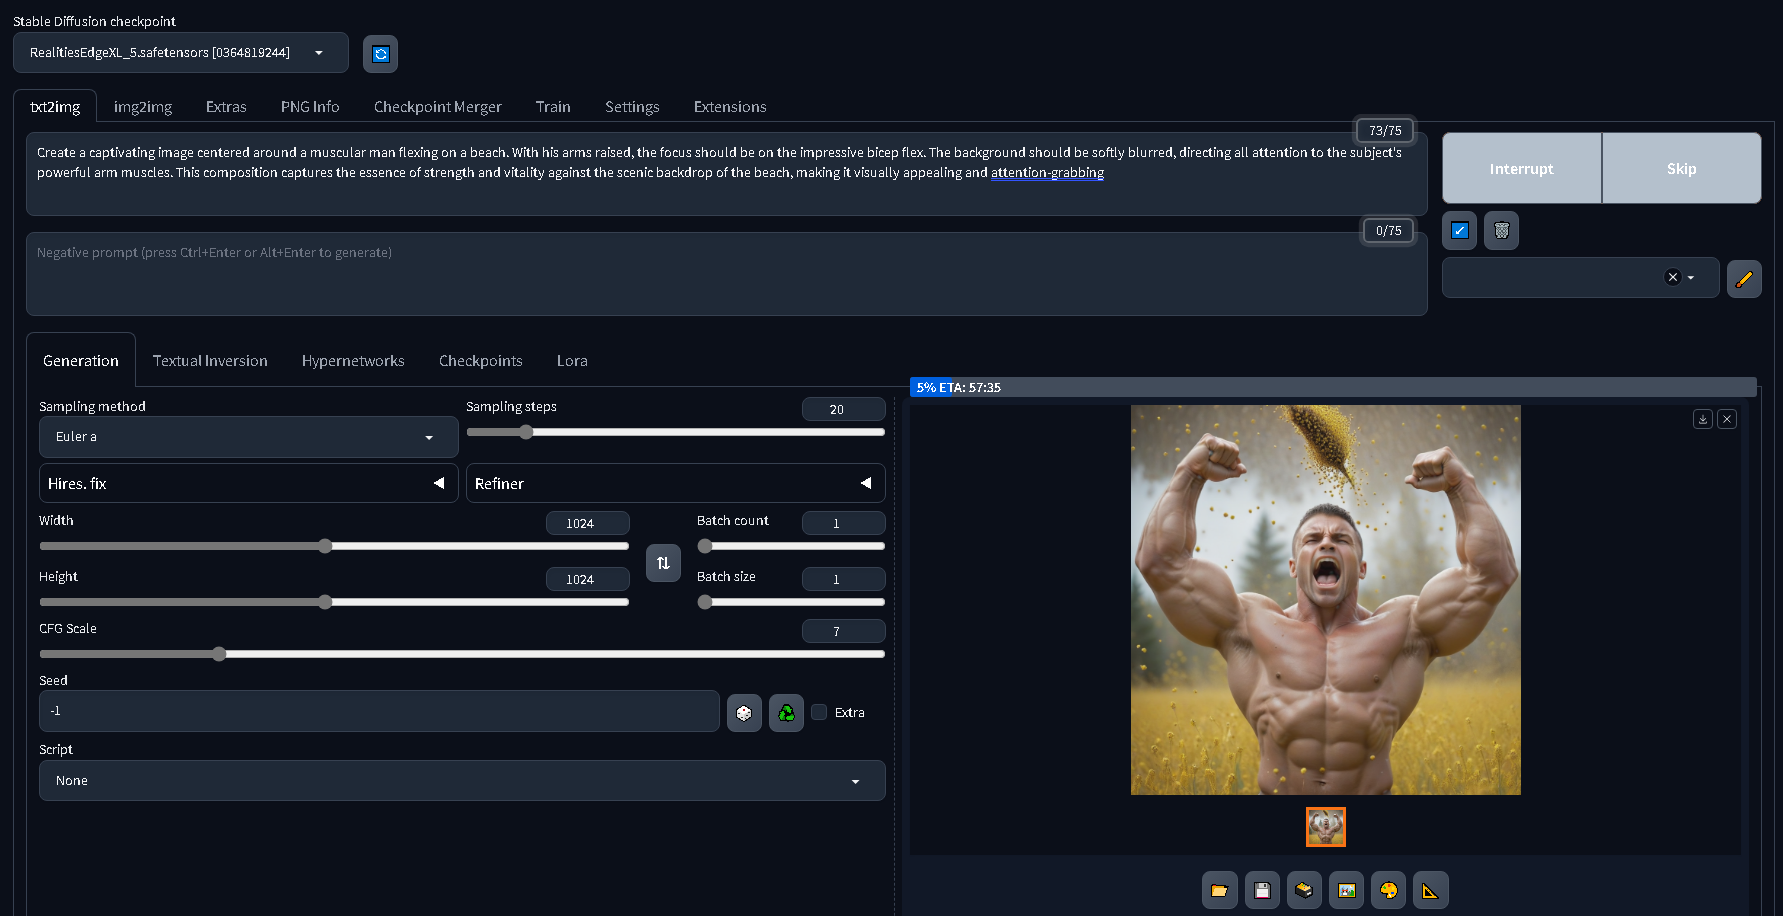This screenshot has height=916, width=1783.
Task: Select the Checkpoints sub-tab
Action: point(481,361)
